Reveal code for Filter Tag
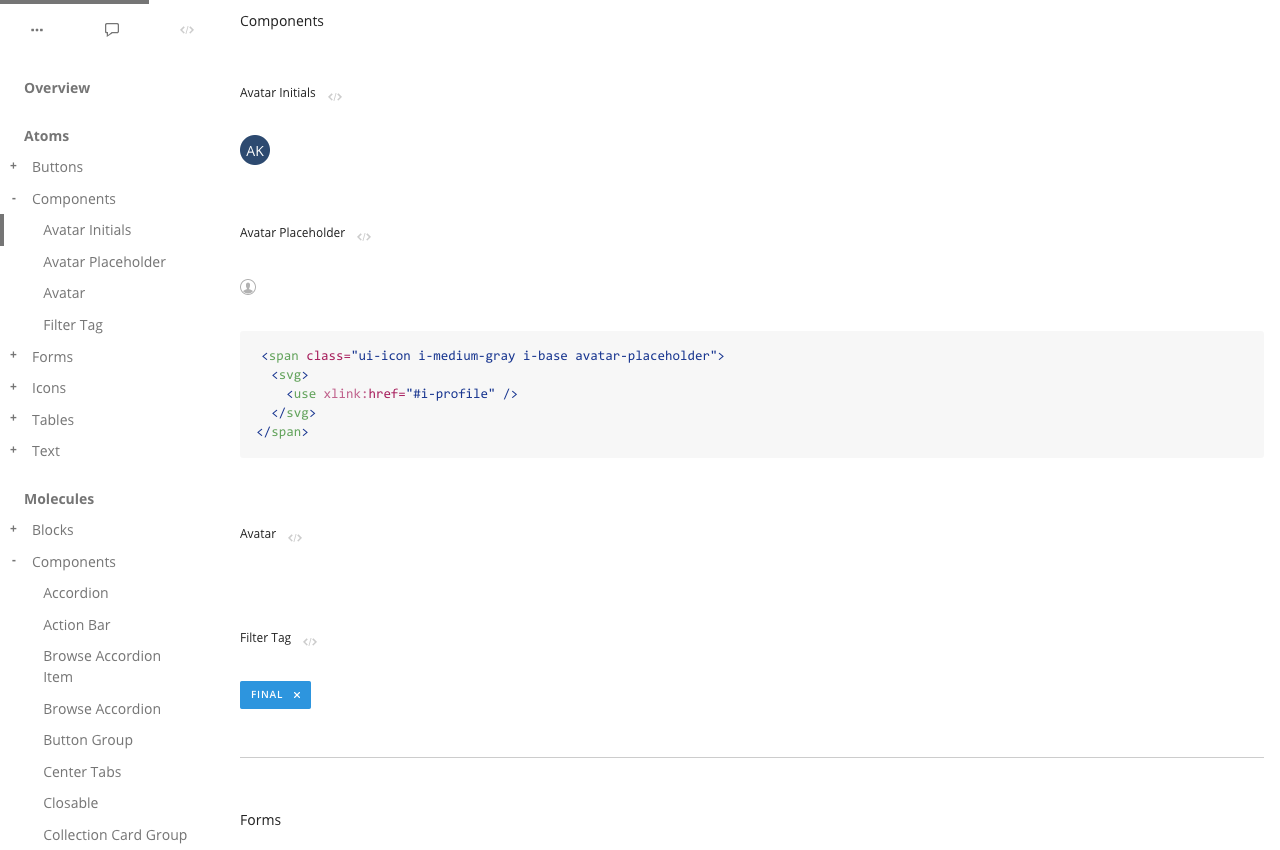The height and width of the screenshot is (850, 1280). pos(310,642)
